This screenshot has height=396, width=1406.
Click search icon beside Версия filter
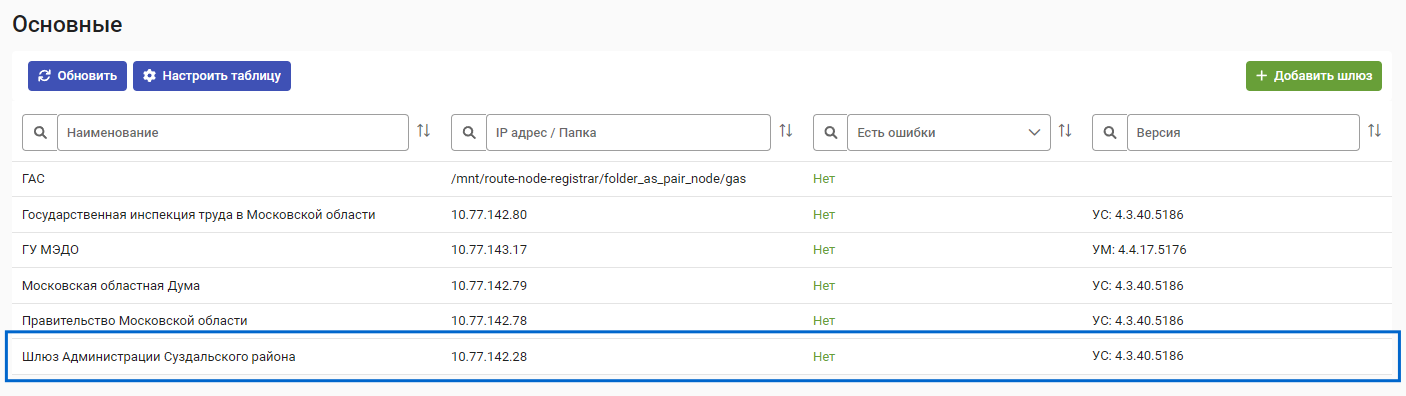[1109, 132]
